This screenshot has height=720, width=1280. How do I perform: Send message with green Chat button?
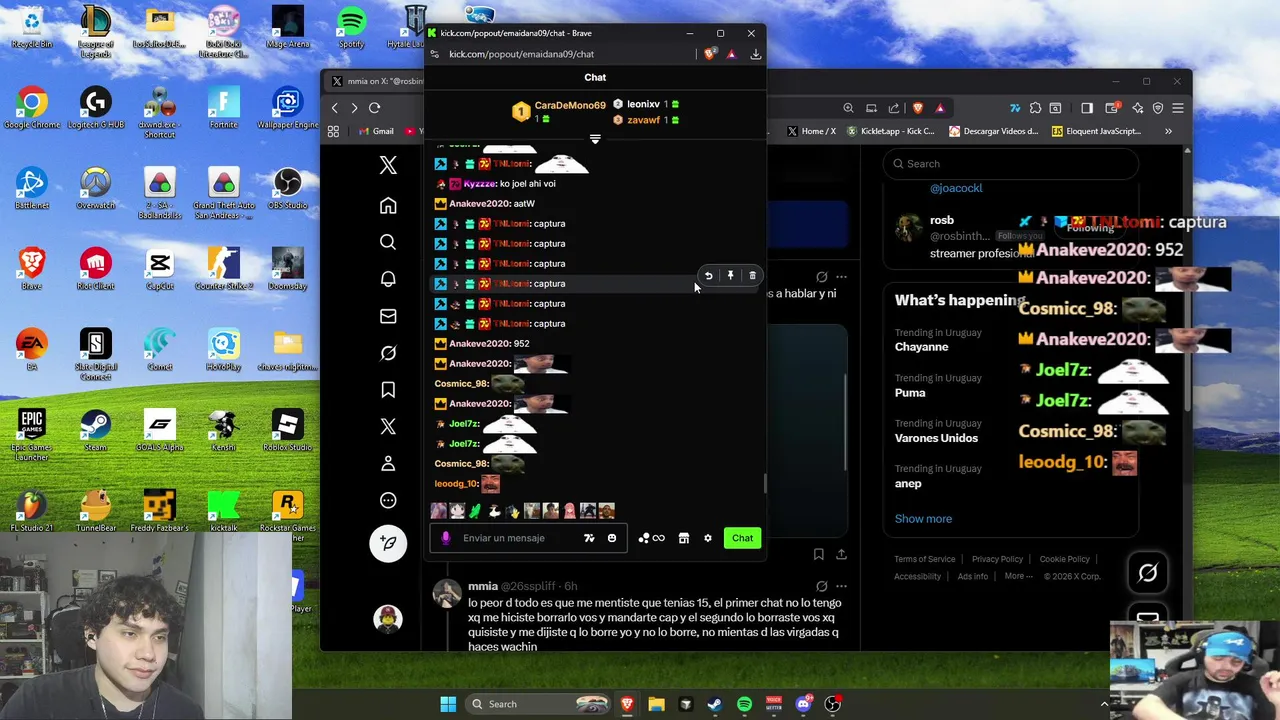(742, 538)
